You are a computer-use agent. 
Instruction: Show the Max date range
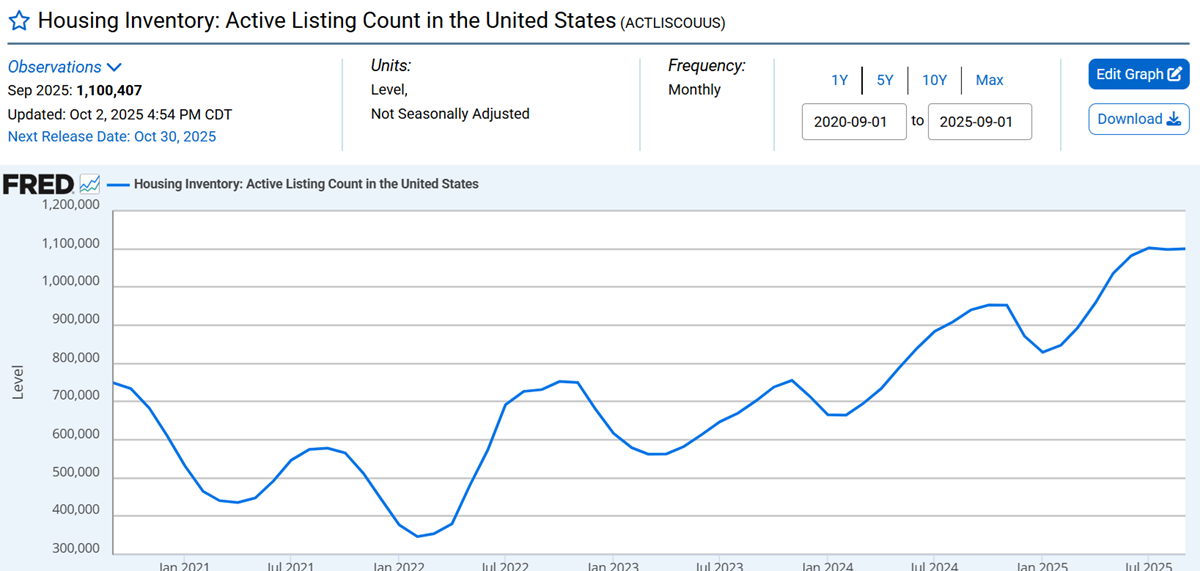989,80
